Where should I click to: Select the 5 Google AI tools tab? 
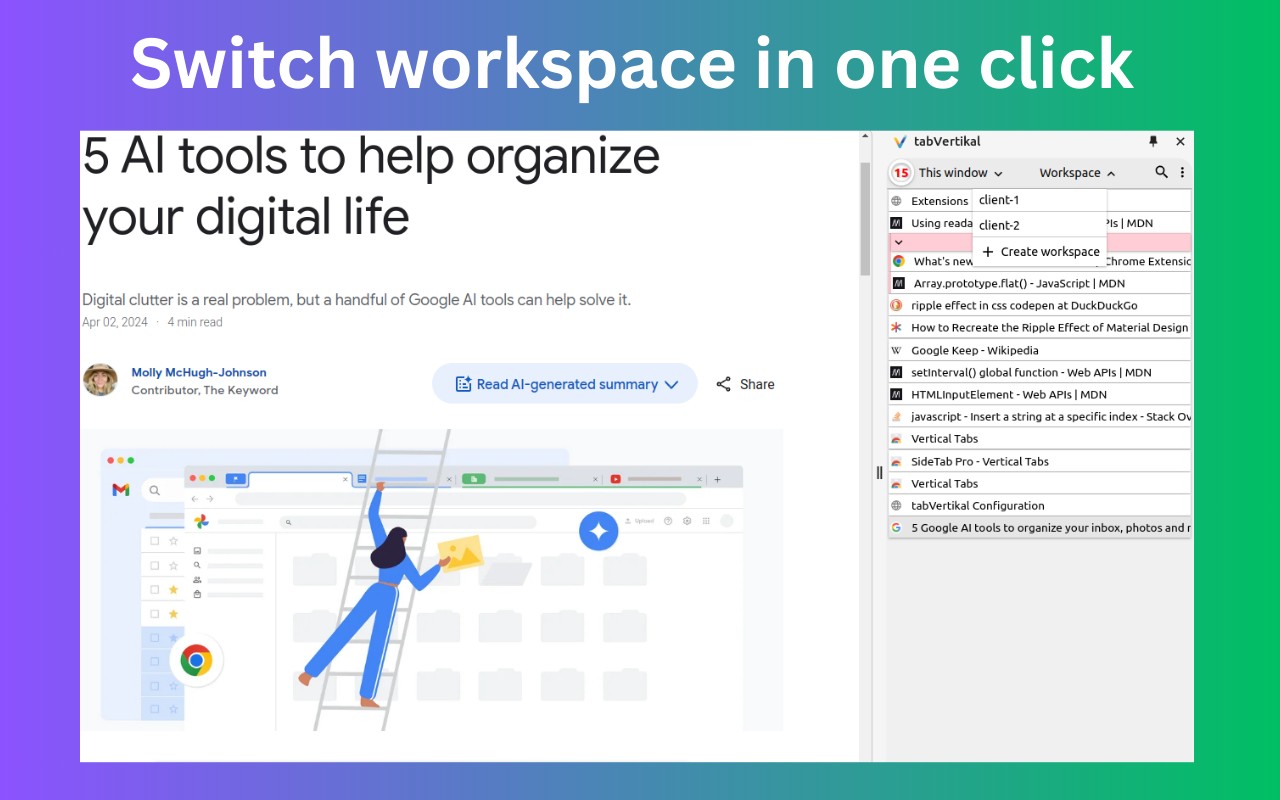tap(1040, 527)
